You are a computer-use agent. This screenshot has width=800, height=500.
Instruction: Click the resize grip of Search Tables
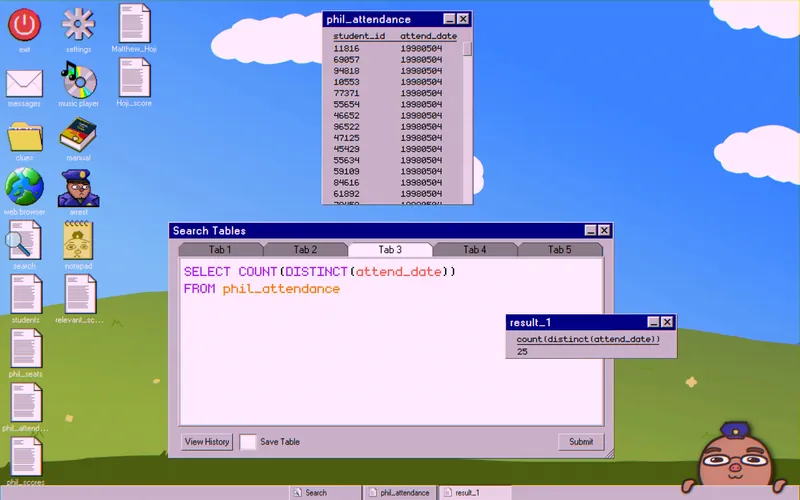[609, 454]
